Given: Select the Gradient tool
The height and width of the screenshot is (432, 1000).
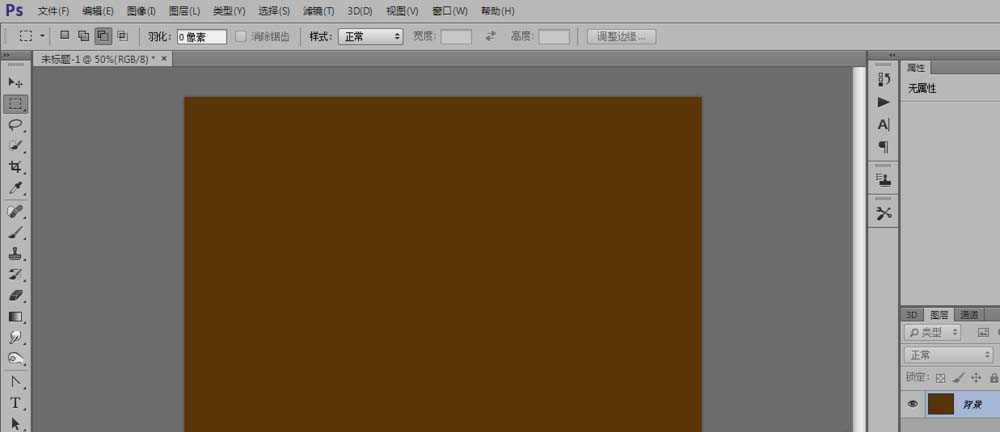Looking at the screenshot, I should 16,316.
